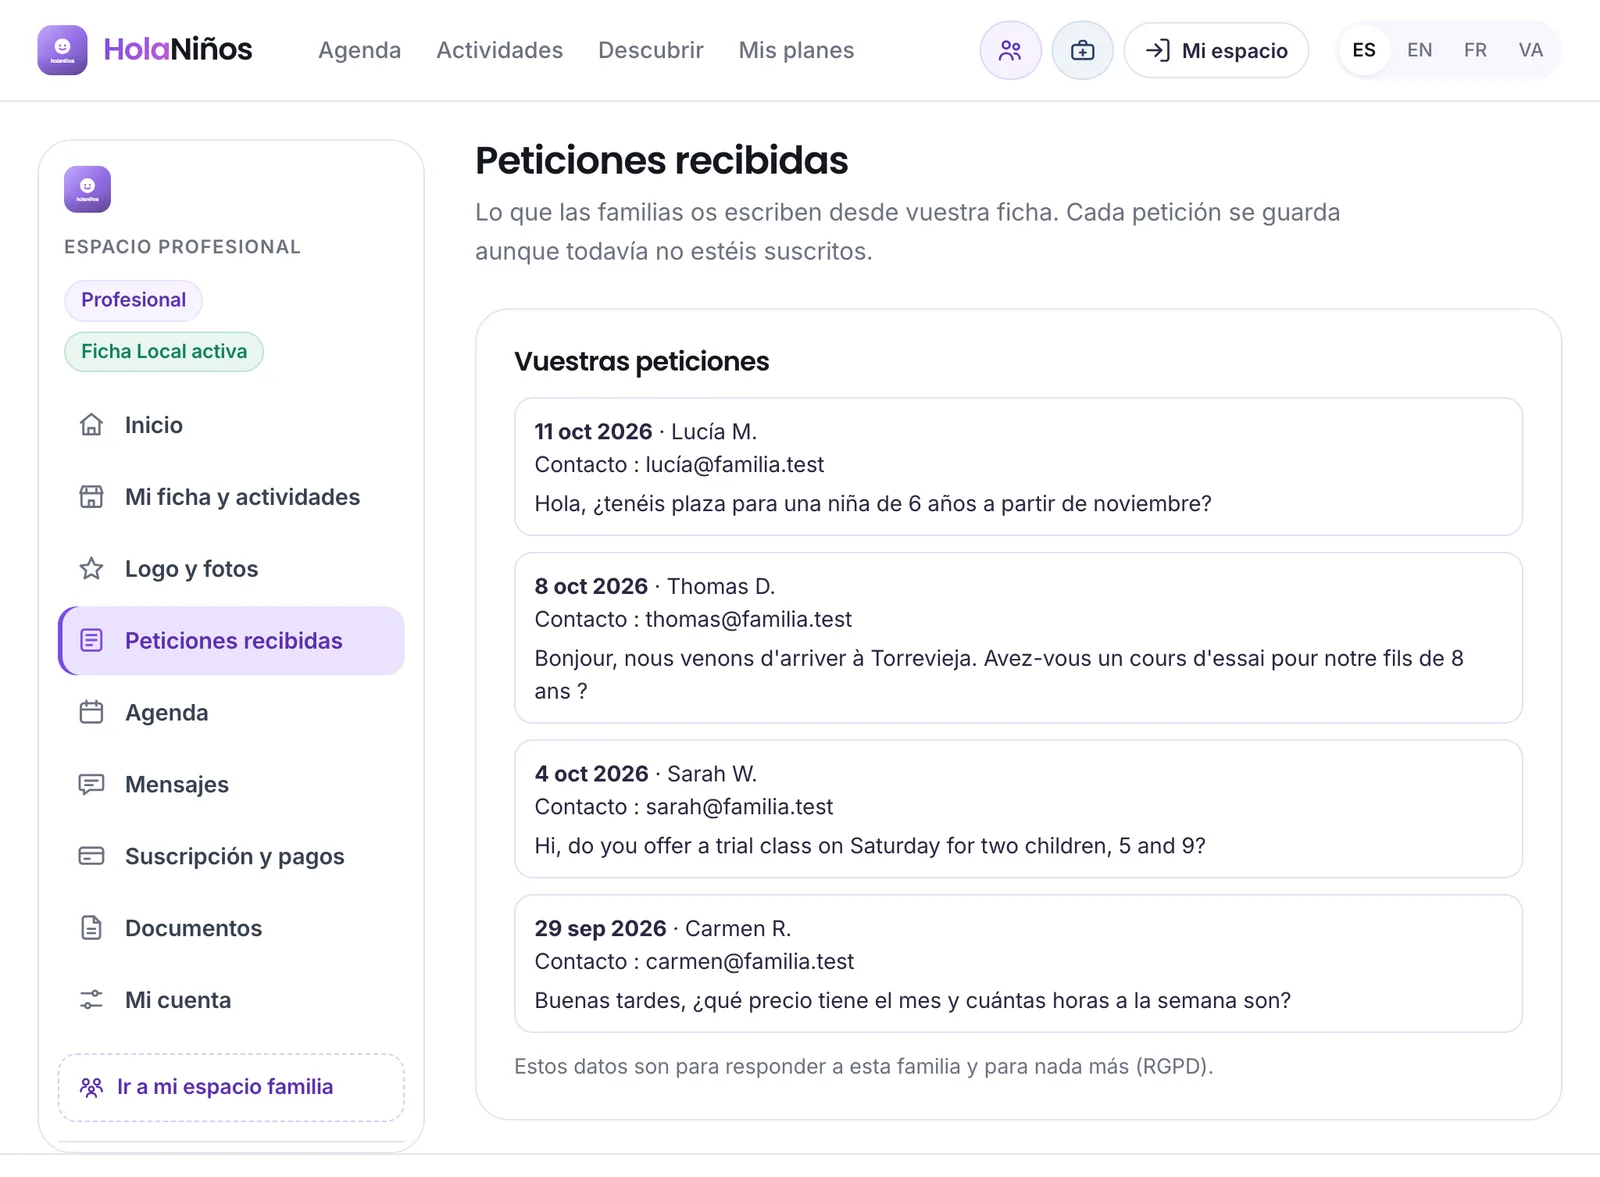Click the card icon for Suscripción y pagos

(x=91, y=857)
